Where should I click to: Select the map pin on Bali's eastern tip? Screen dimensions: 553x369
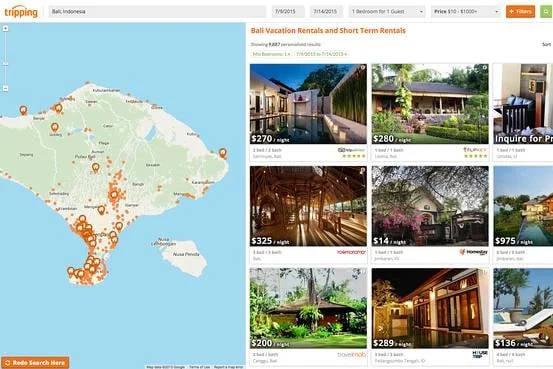(223, 153)
